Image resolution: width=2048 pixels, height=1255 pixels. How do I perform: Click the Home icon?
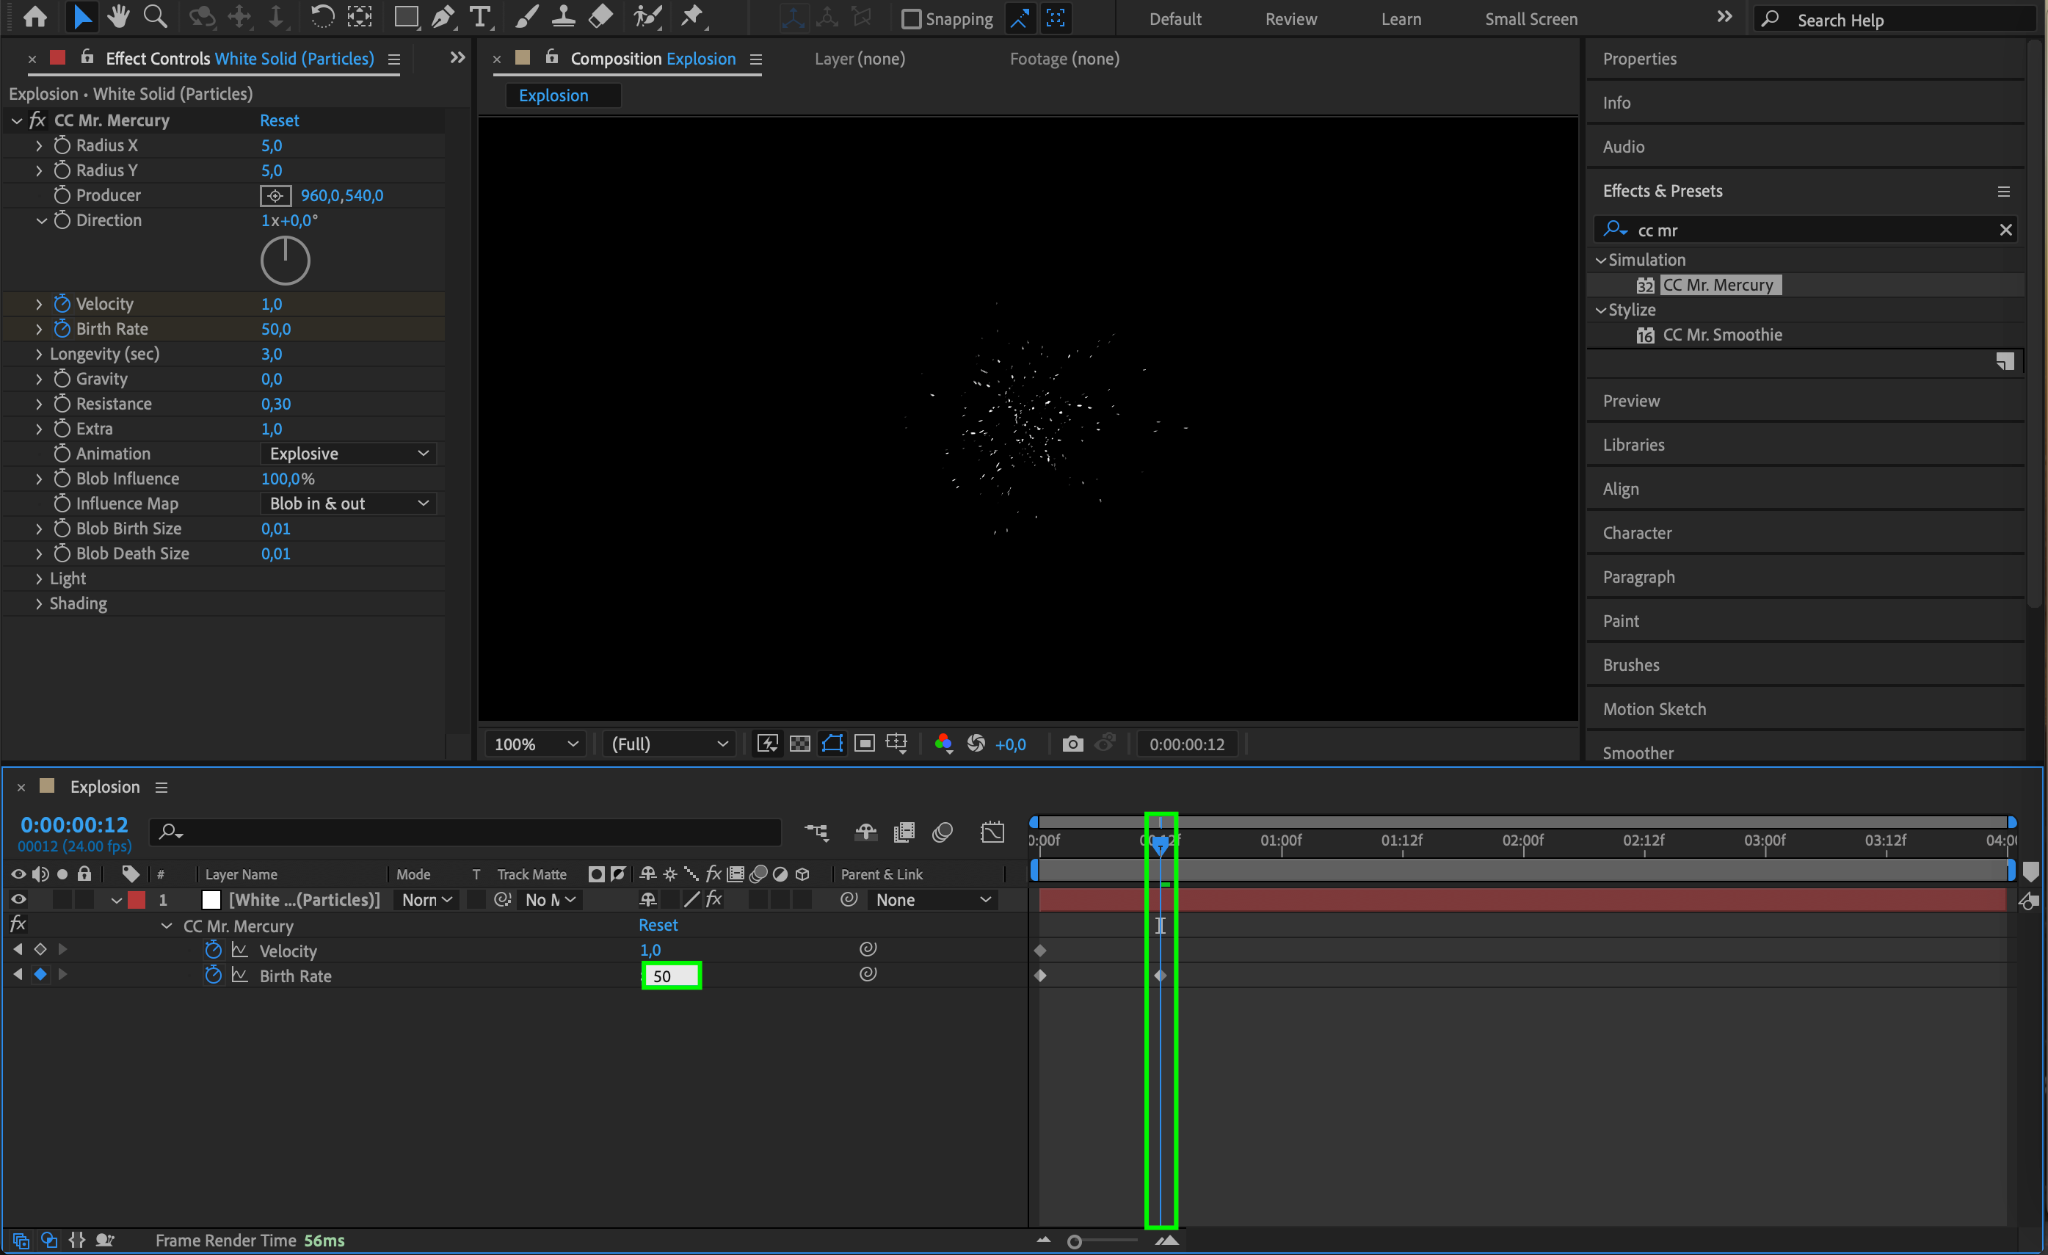35,17
